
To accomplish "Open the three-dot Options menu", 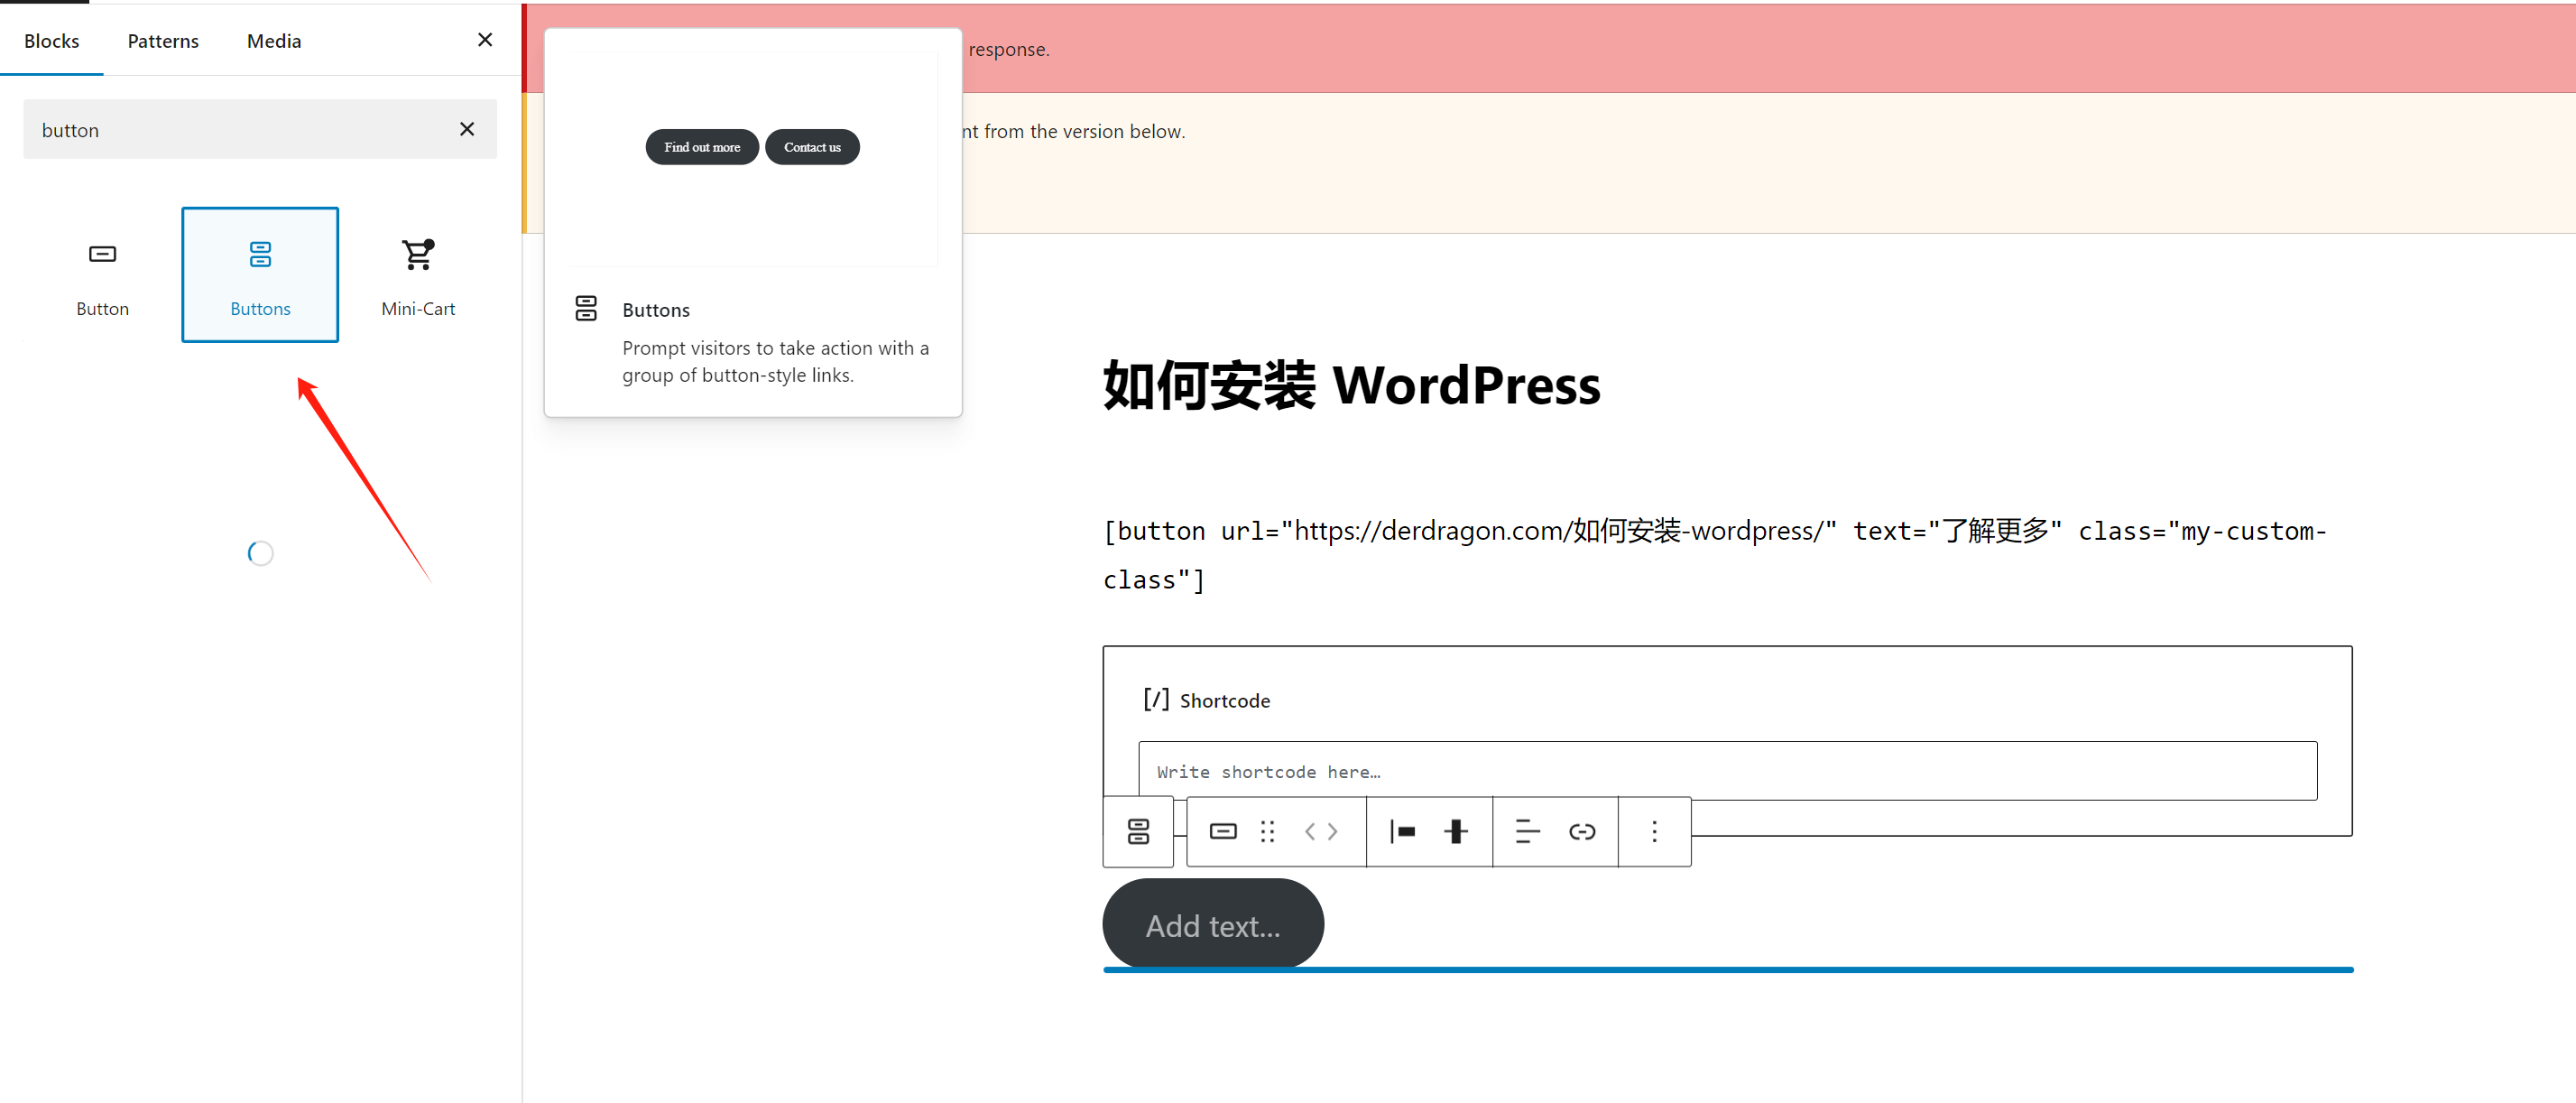I will [x=1653, y=831].
